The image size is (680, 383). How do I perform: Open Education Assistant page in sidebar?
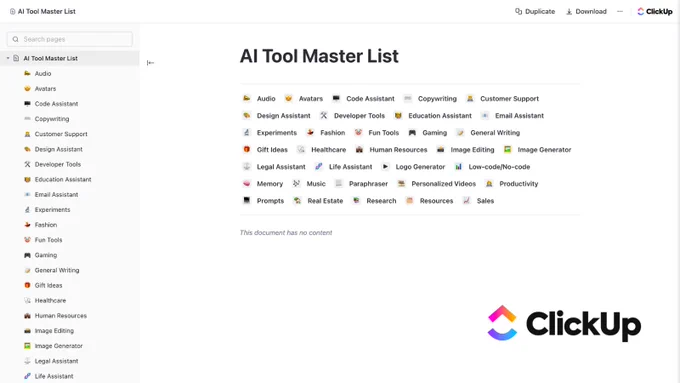[63, 179]
